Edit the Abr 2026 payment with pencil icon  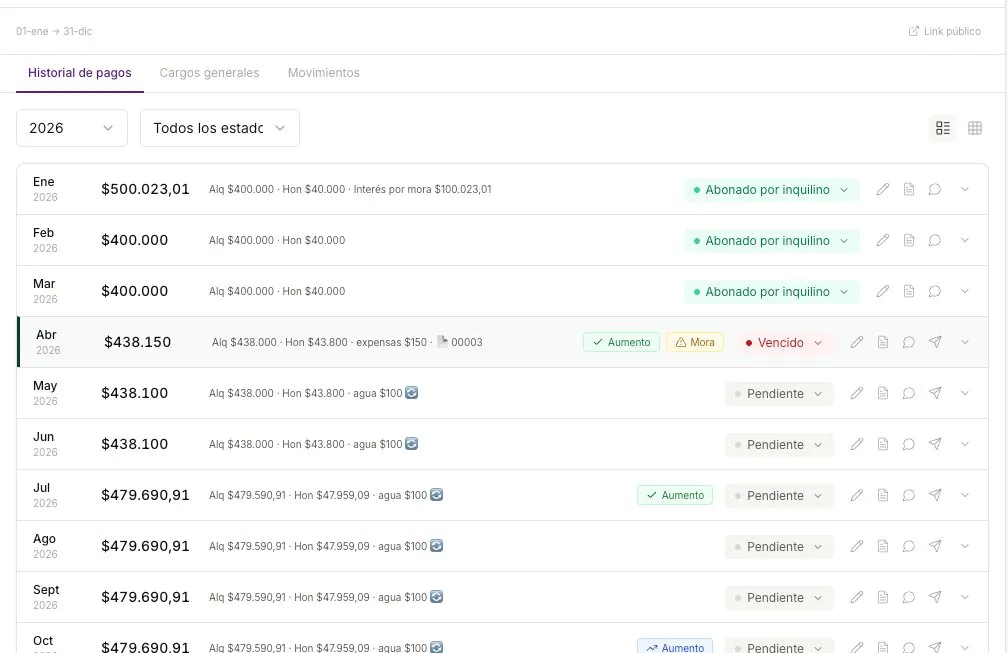pos(856,342)
